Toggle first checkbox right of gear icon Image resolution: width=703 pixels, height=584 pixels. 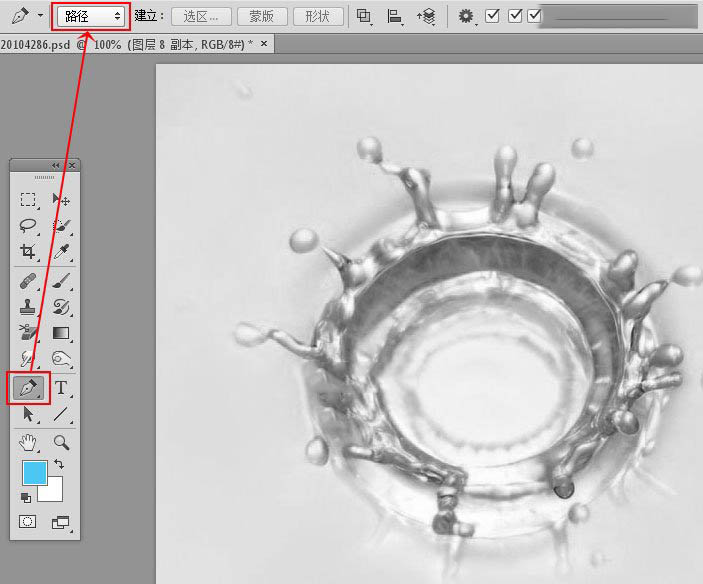493,16
